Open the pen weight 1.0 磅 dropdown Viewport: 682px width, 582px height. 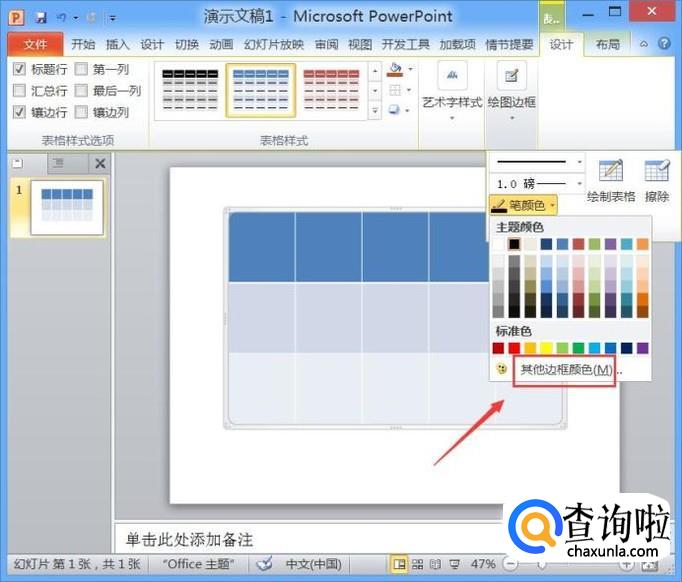[x=537, y=184]
